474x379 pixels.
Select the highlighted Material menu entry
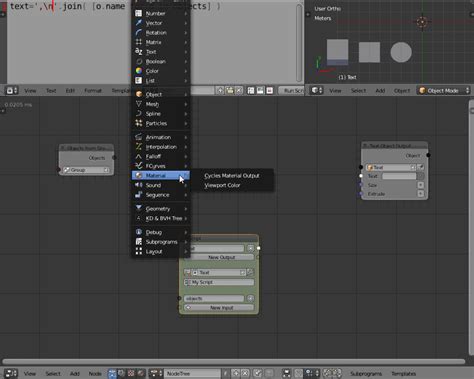pos(161,175)
